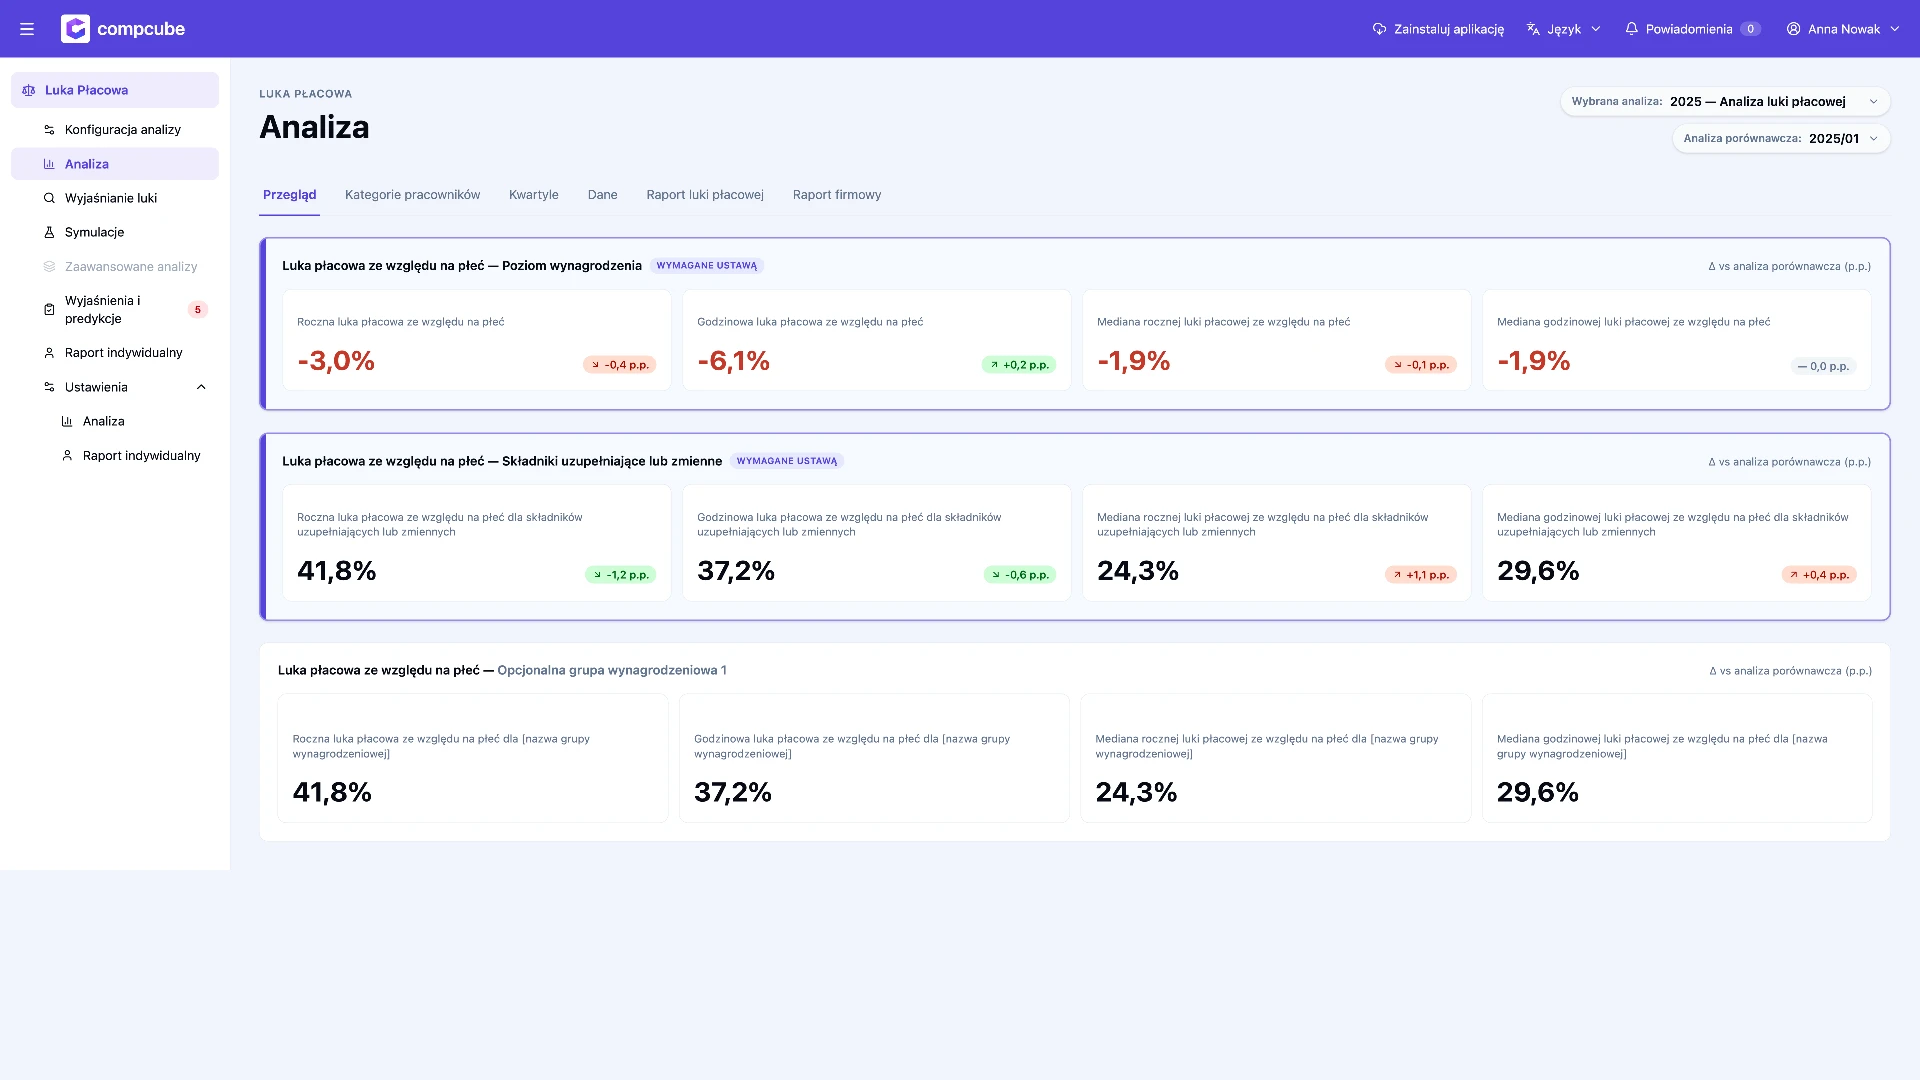
Task: Open the Kwartyle tab
Action: coord(533,195)
